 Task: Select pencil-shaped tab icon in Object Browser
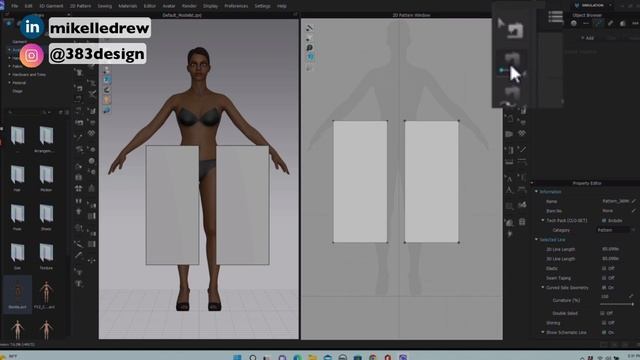click(x=611, y=24)
